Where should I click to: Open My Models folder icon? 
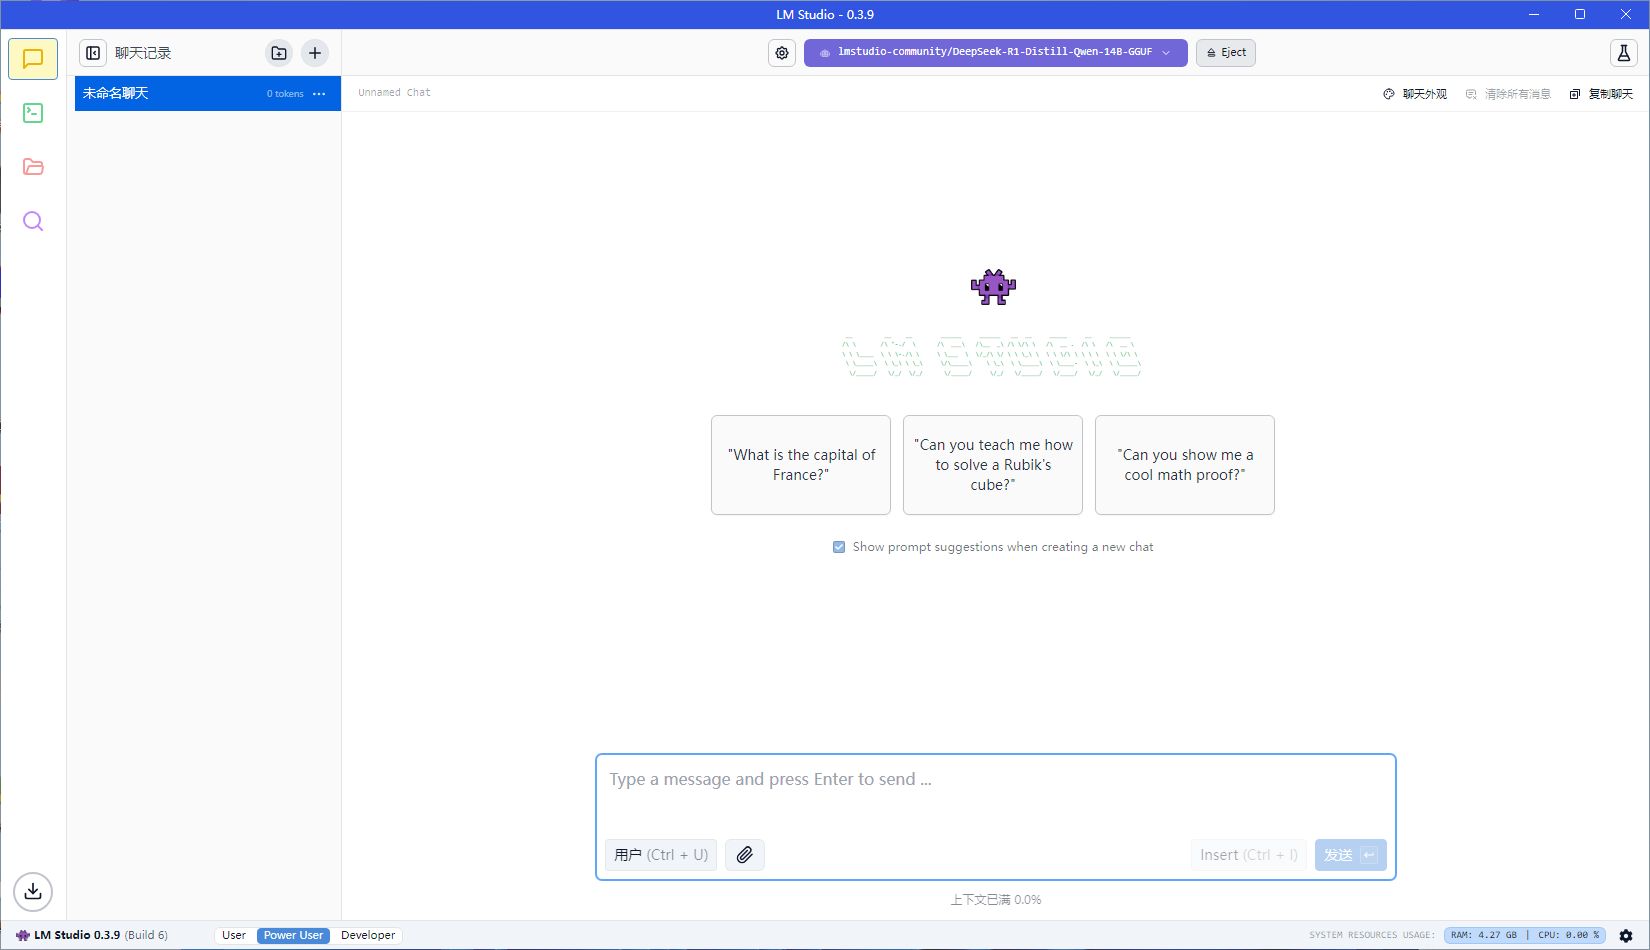(33, 167)
